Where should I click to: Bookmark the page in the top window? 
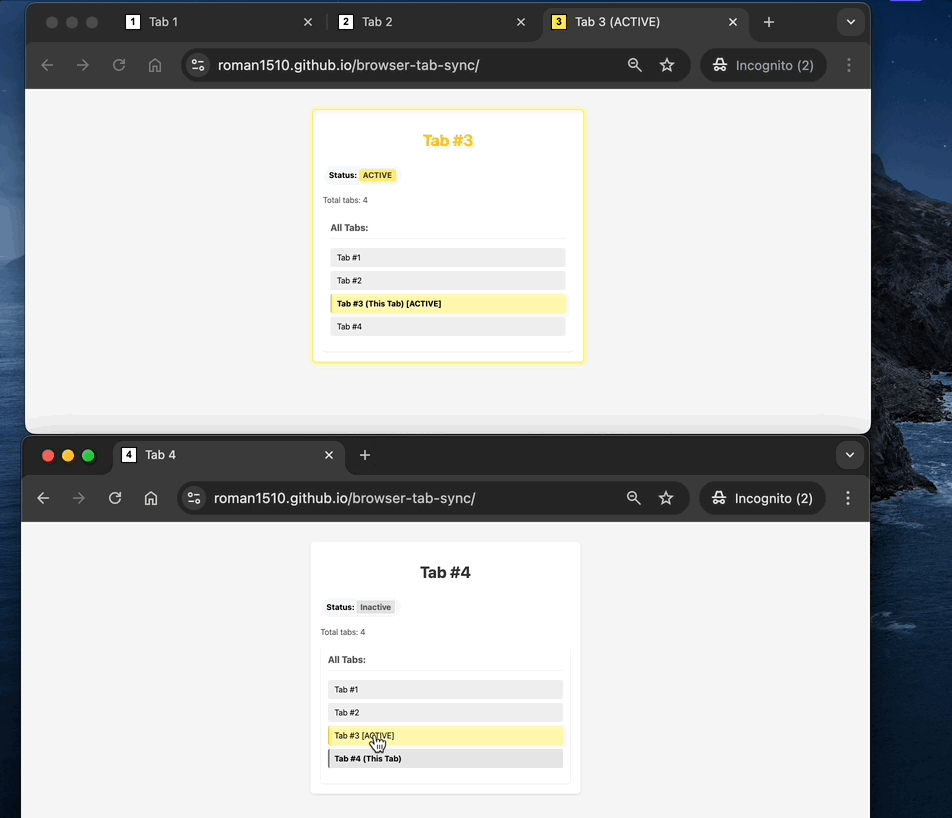pos(667,65)
